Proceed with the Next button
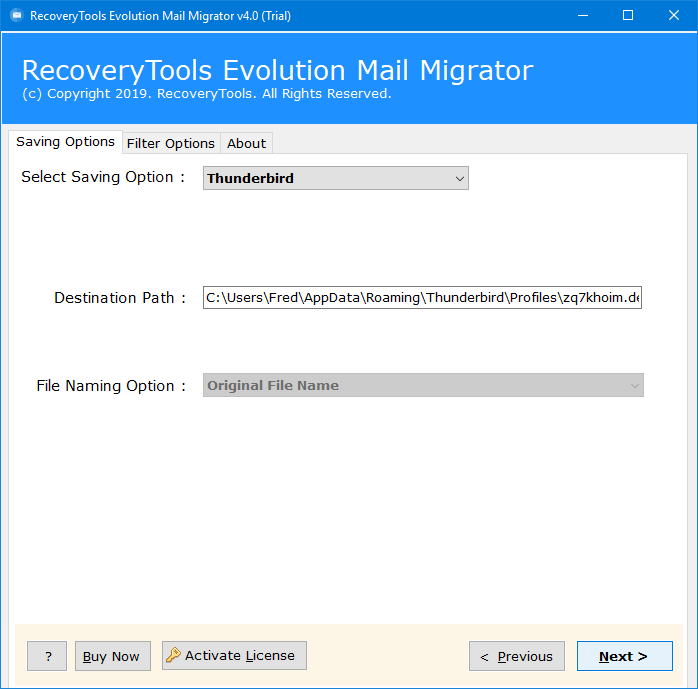The width and height of the screenshot is (698, 689). 625,656
